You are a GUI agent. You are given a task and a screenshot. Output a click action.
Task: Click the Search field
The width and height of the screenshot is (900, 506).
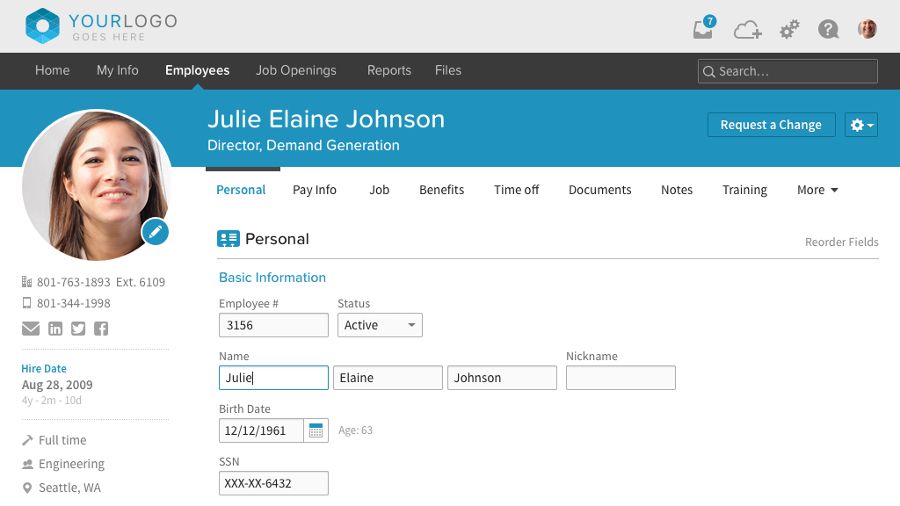[x=787, y=71]
